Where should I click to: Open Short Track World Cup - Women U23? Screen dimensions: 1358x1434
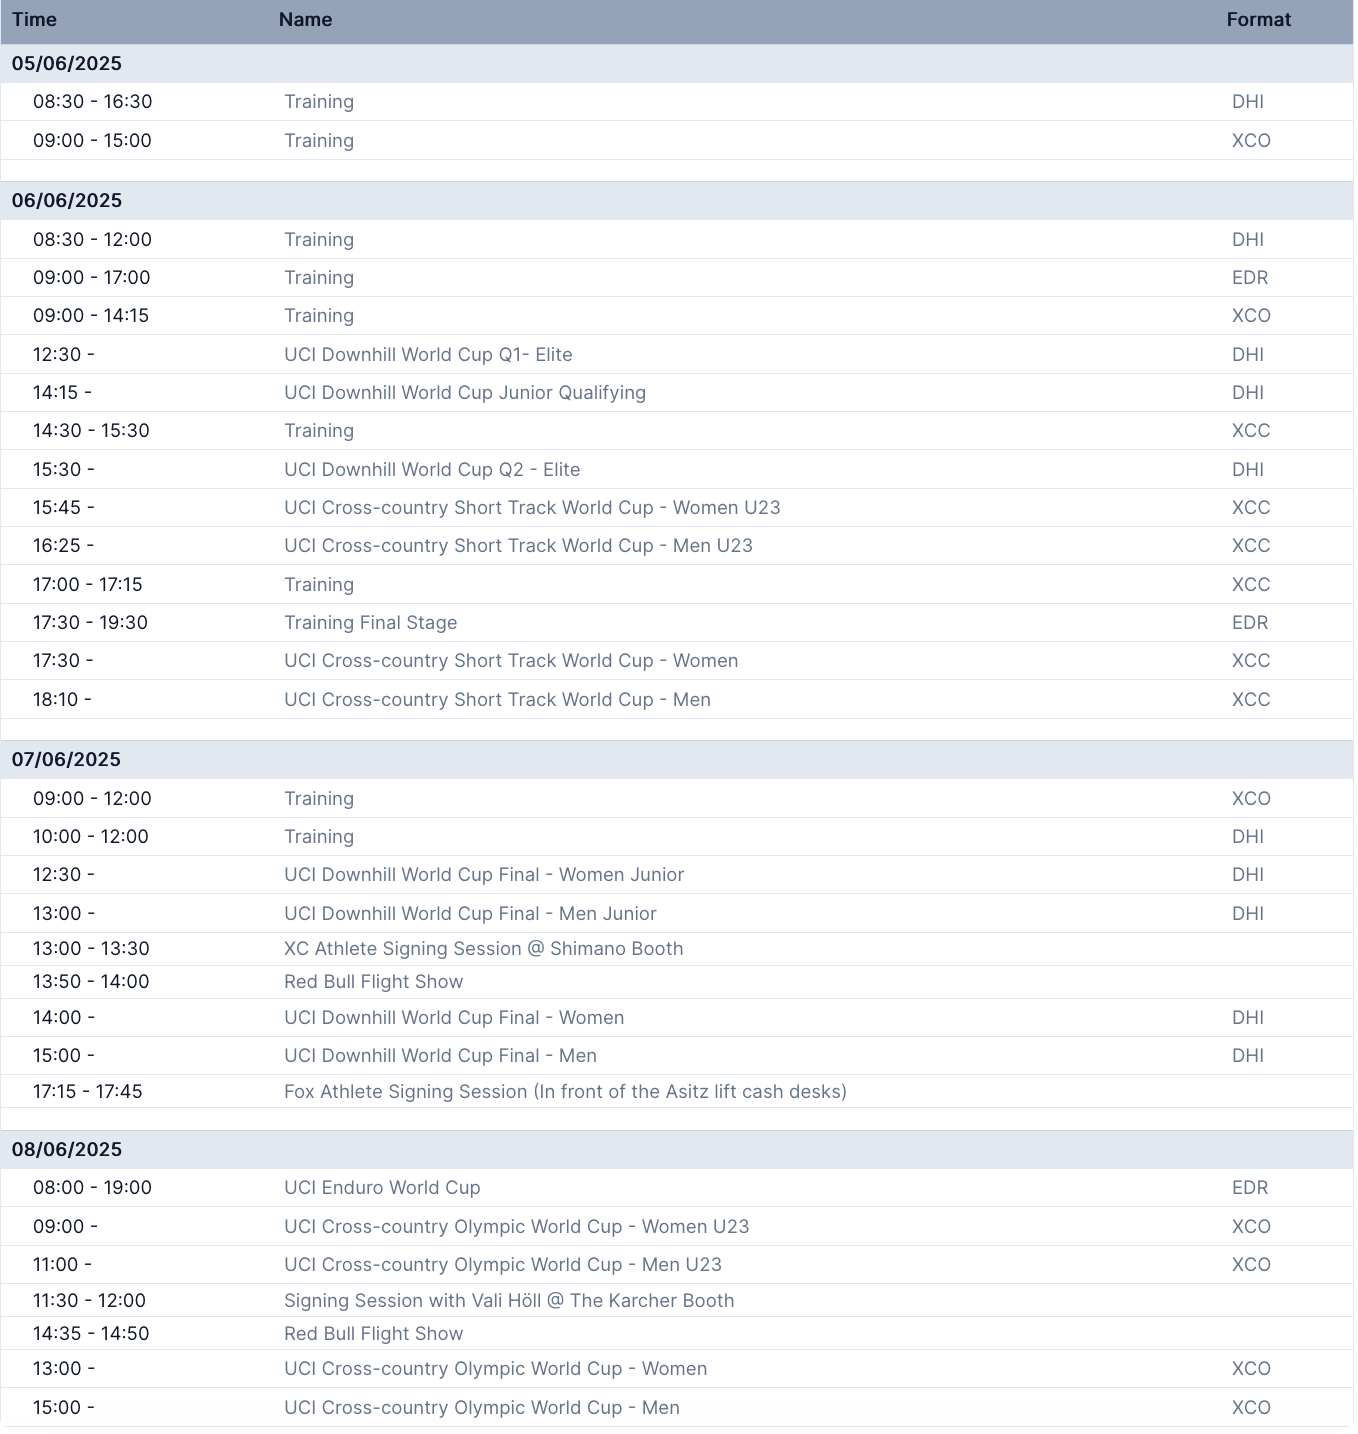point(532,508)
